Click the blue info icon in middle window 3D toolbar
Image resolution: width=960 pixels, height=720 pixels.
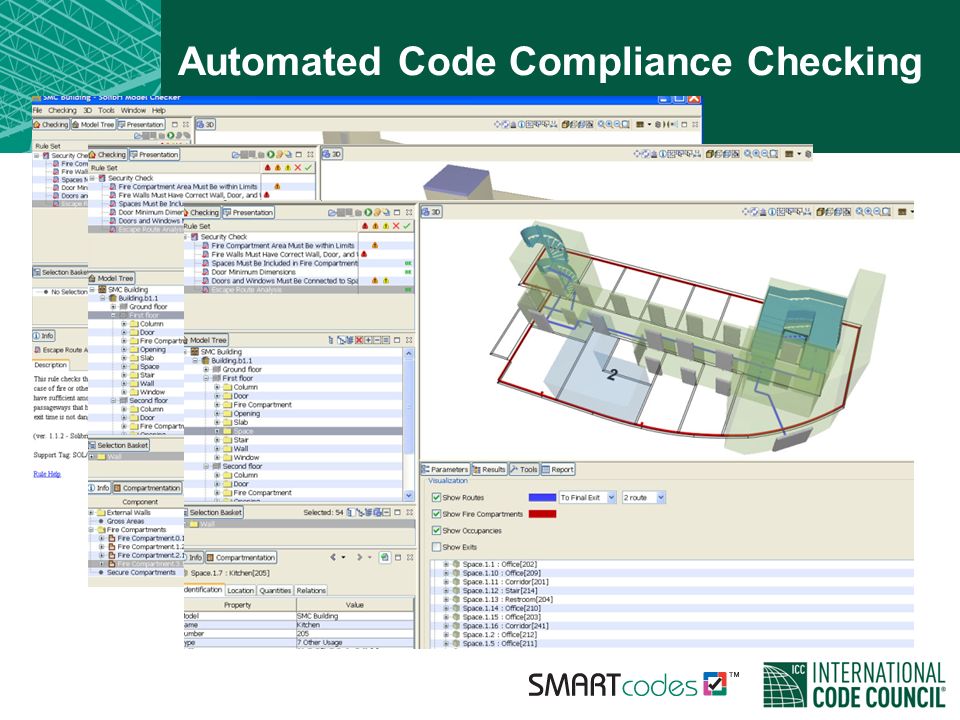pos(661,154)
